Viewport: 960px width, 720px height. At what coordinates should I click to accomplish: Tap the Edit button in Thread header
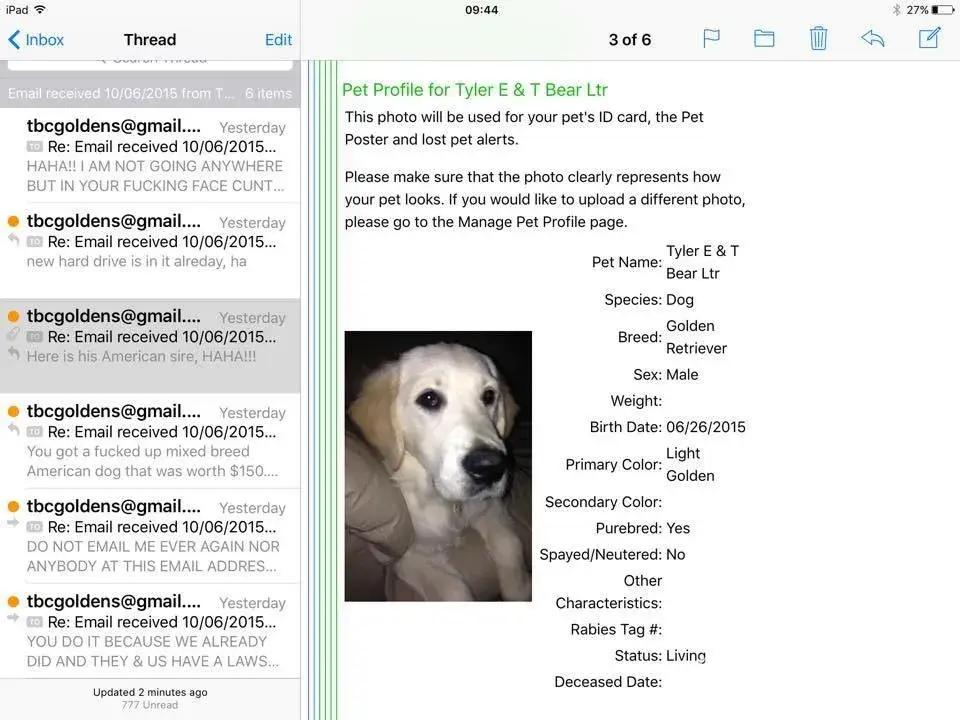pyautogui.click(x=278, y=40)
